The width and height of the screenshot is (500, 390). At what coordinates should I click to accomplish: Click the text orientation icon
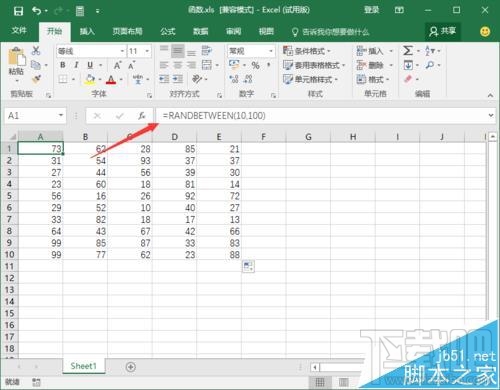pyautogui.click(x=197, y=79)
